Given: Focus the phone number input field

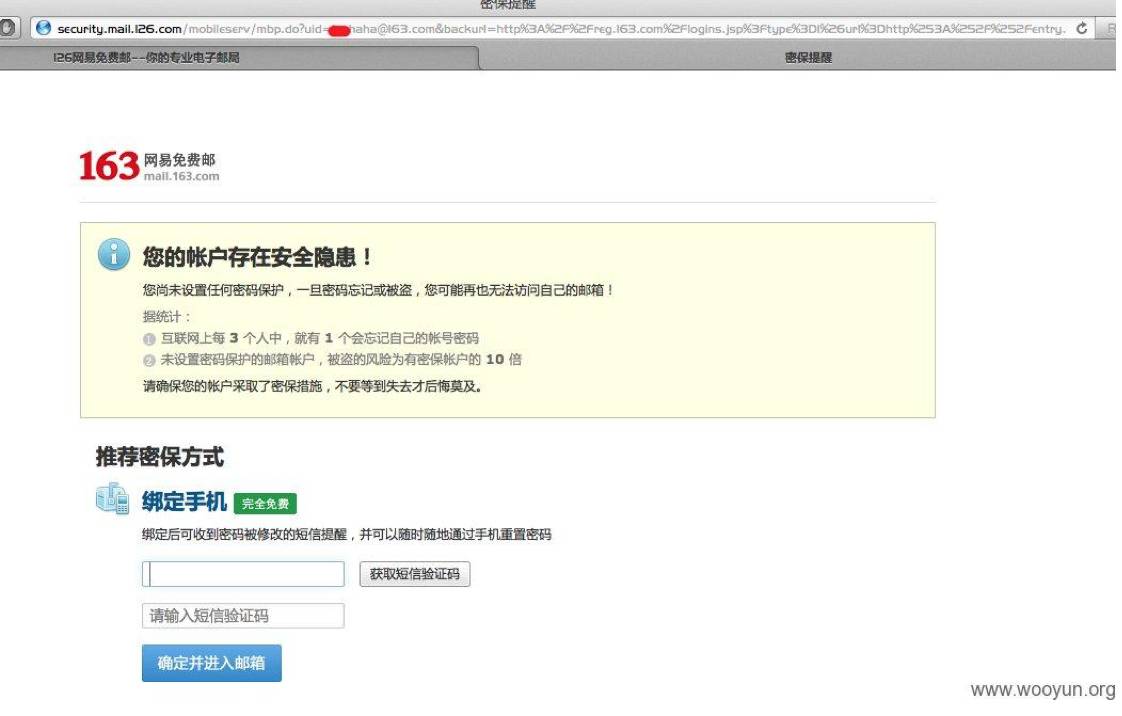Looking at the screenshot, I should [243, 574].
